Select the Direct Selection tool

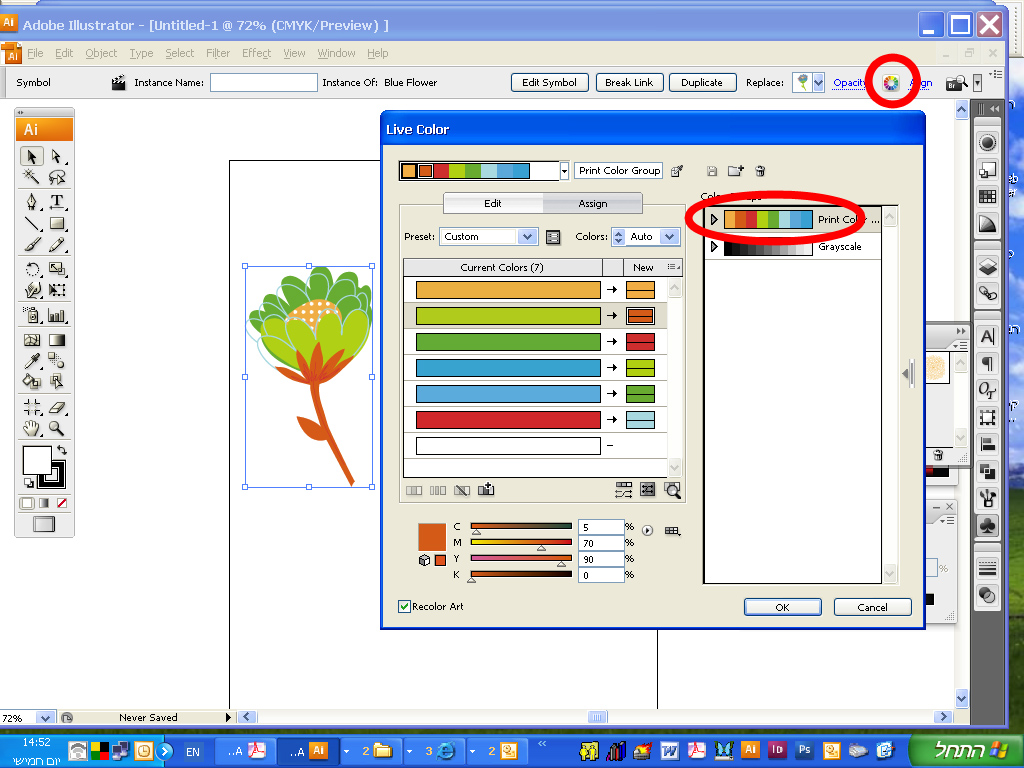pyautogui.click(x=57, y=157)
